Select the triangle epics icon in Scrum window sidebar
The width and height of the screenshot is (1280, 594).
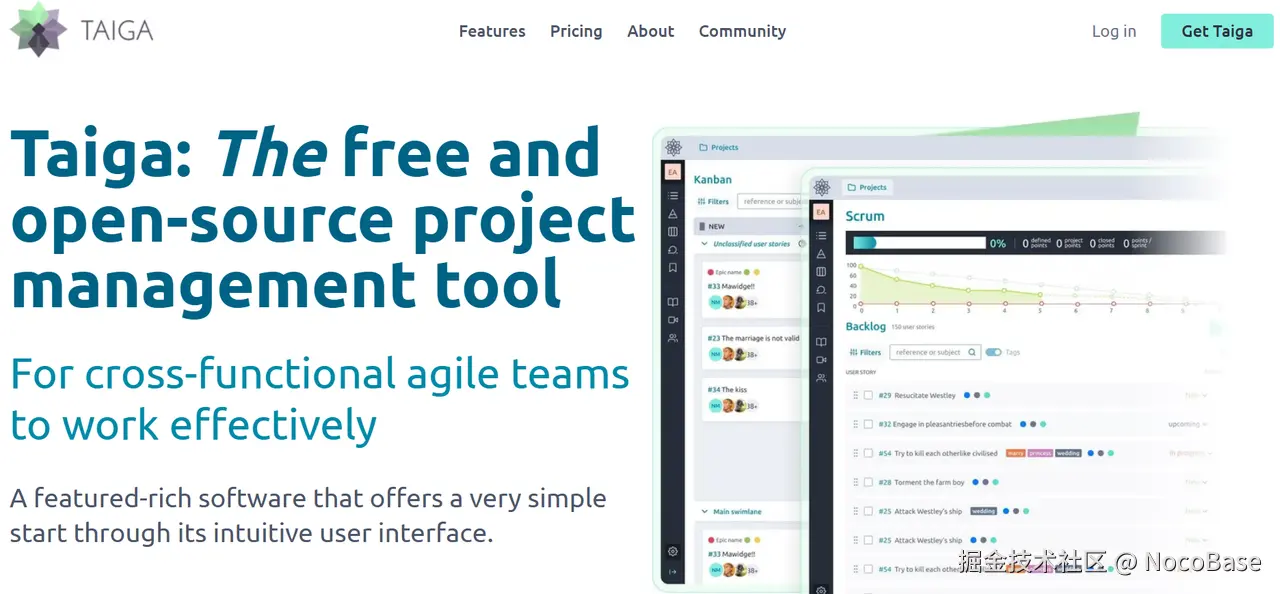tap(821, 254)
